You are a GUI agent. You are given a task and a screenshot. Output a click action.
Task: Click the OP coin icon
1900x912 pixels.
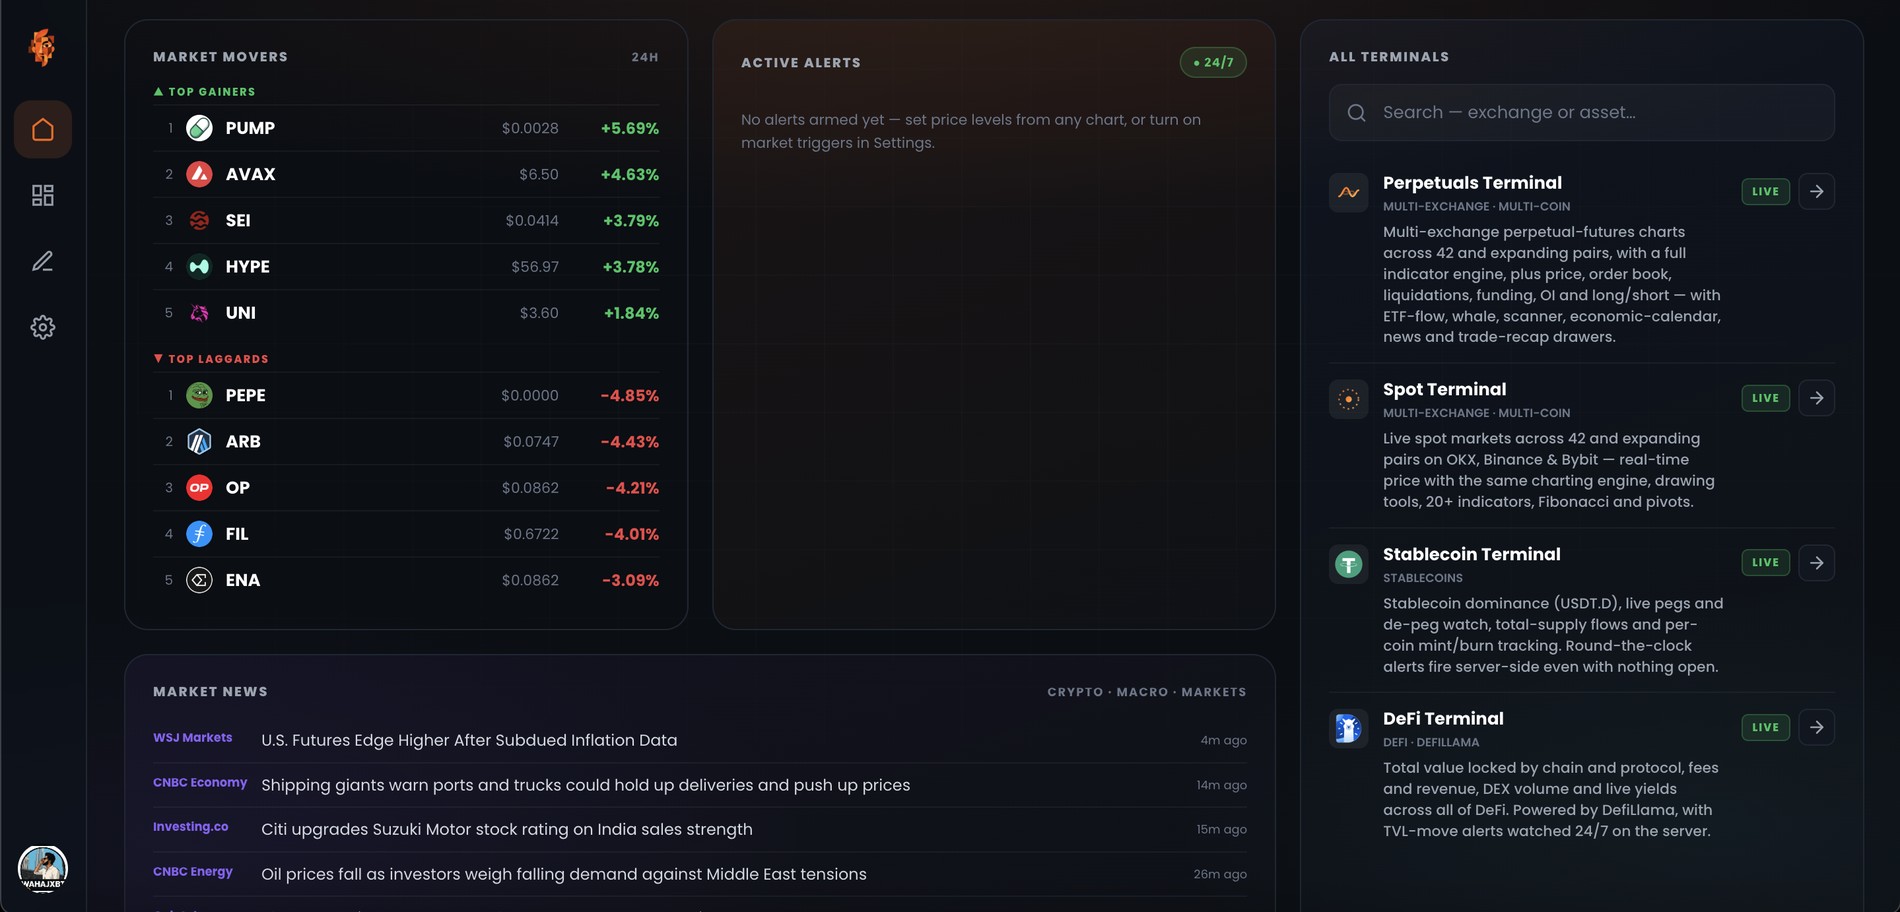200,488
